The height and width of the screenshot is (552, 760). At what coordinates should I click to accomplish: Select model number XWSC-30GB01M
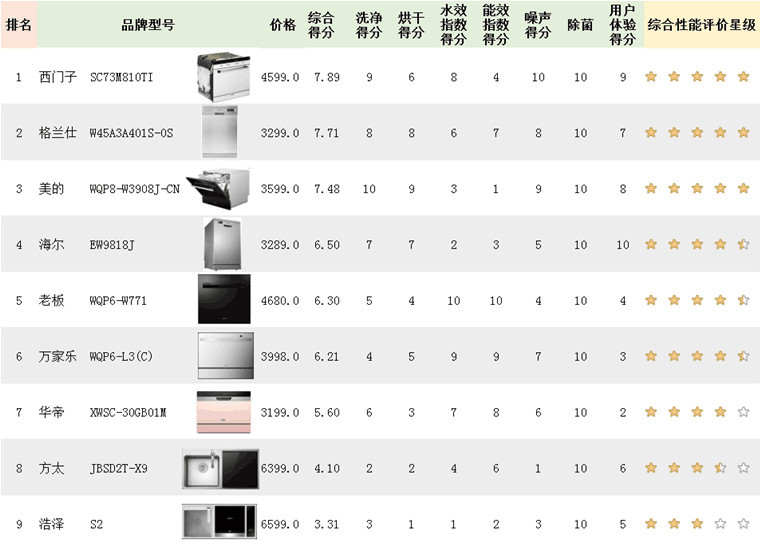128,412
